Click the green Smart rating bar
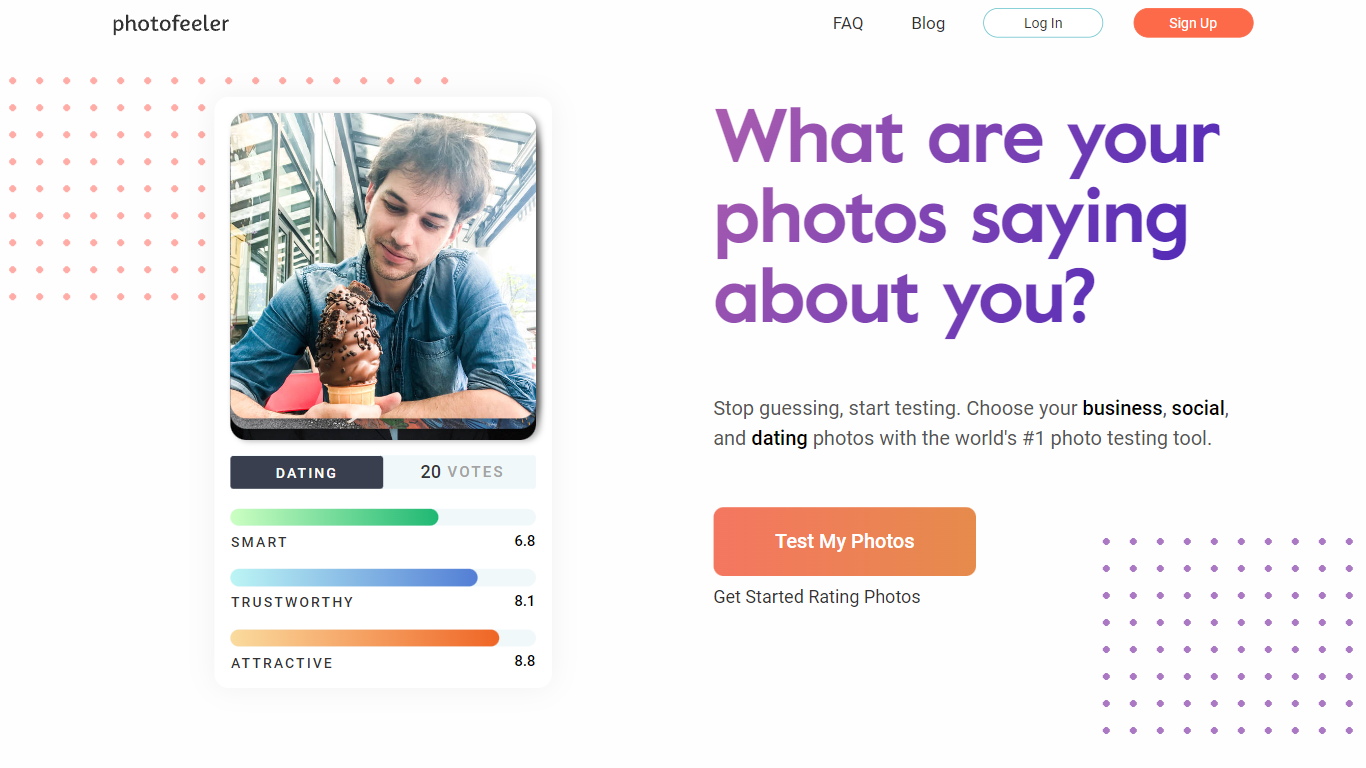The image size is (1366, 768). point(334,517)
